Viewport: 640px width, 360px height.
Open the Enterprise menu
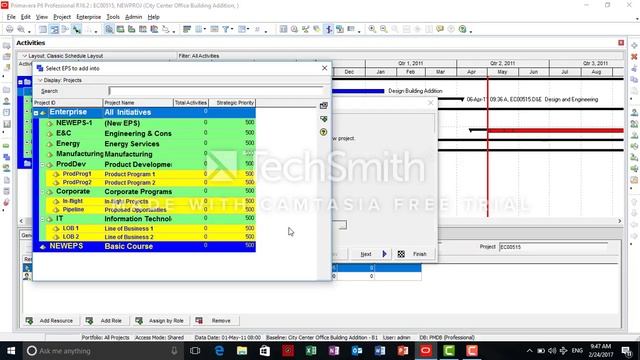[89, 17]
